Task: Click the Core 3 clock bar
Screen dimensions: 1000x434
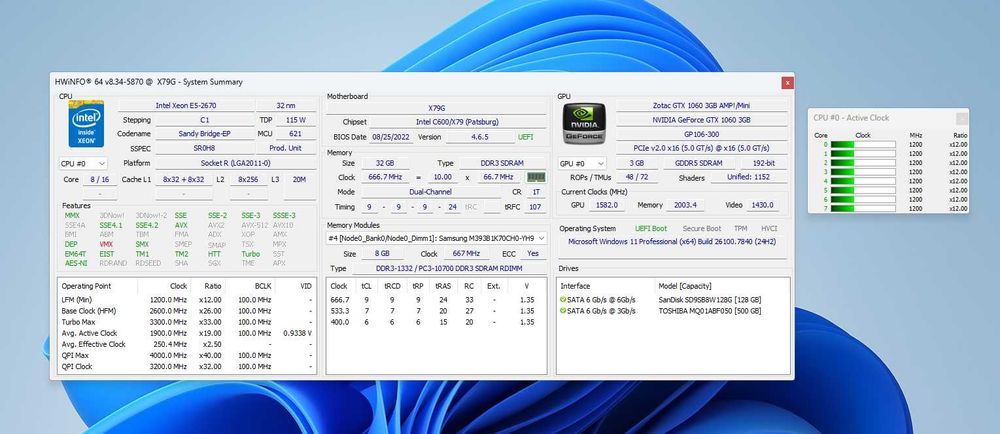Action: 863,172
